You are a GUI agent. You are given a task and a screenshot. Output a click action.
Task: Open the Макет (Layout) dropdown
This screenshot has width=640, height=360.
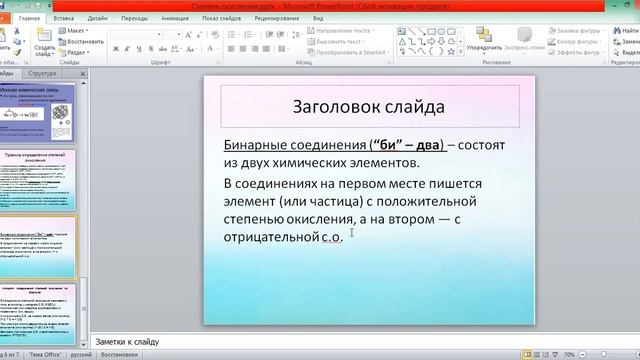pyautogui.click(x=73, y=31)
